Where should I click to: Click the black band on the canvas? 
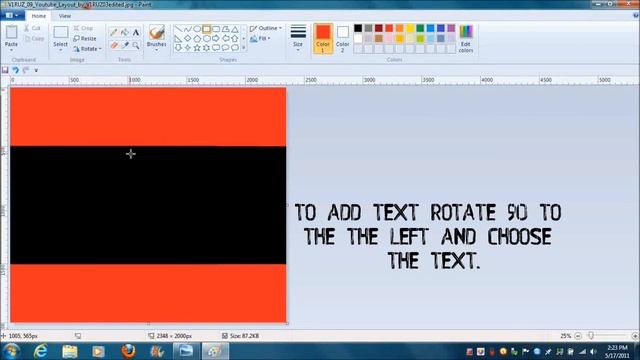tap(148, 205)
